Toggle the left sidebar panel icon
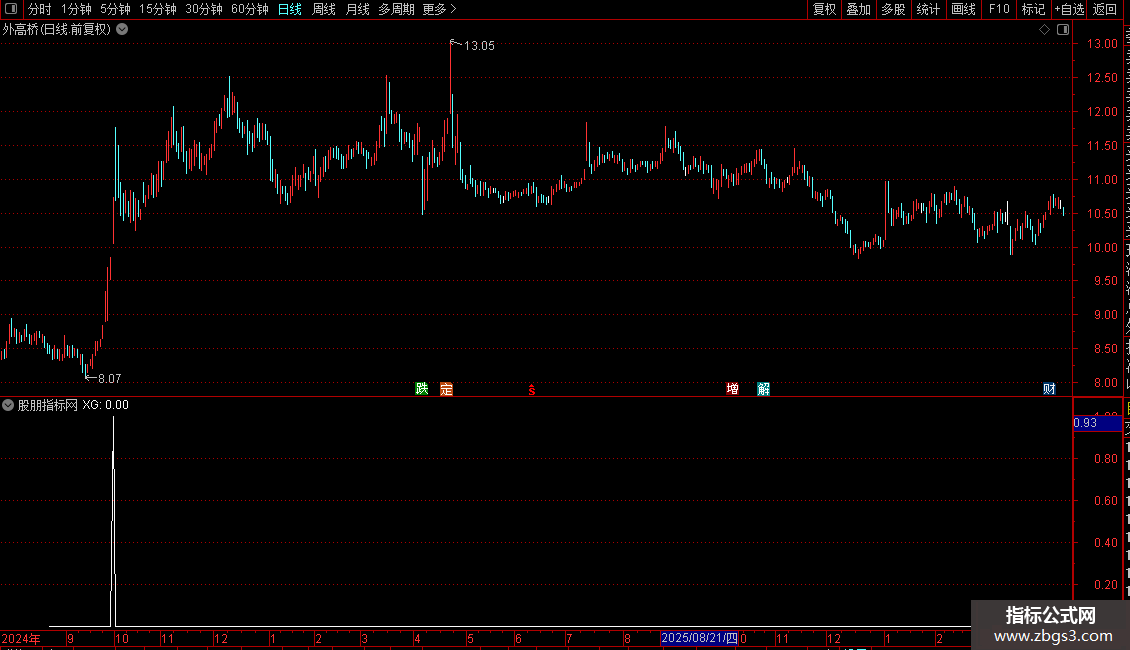 (11, 9)
